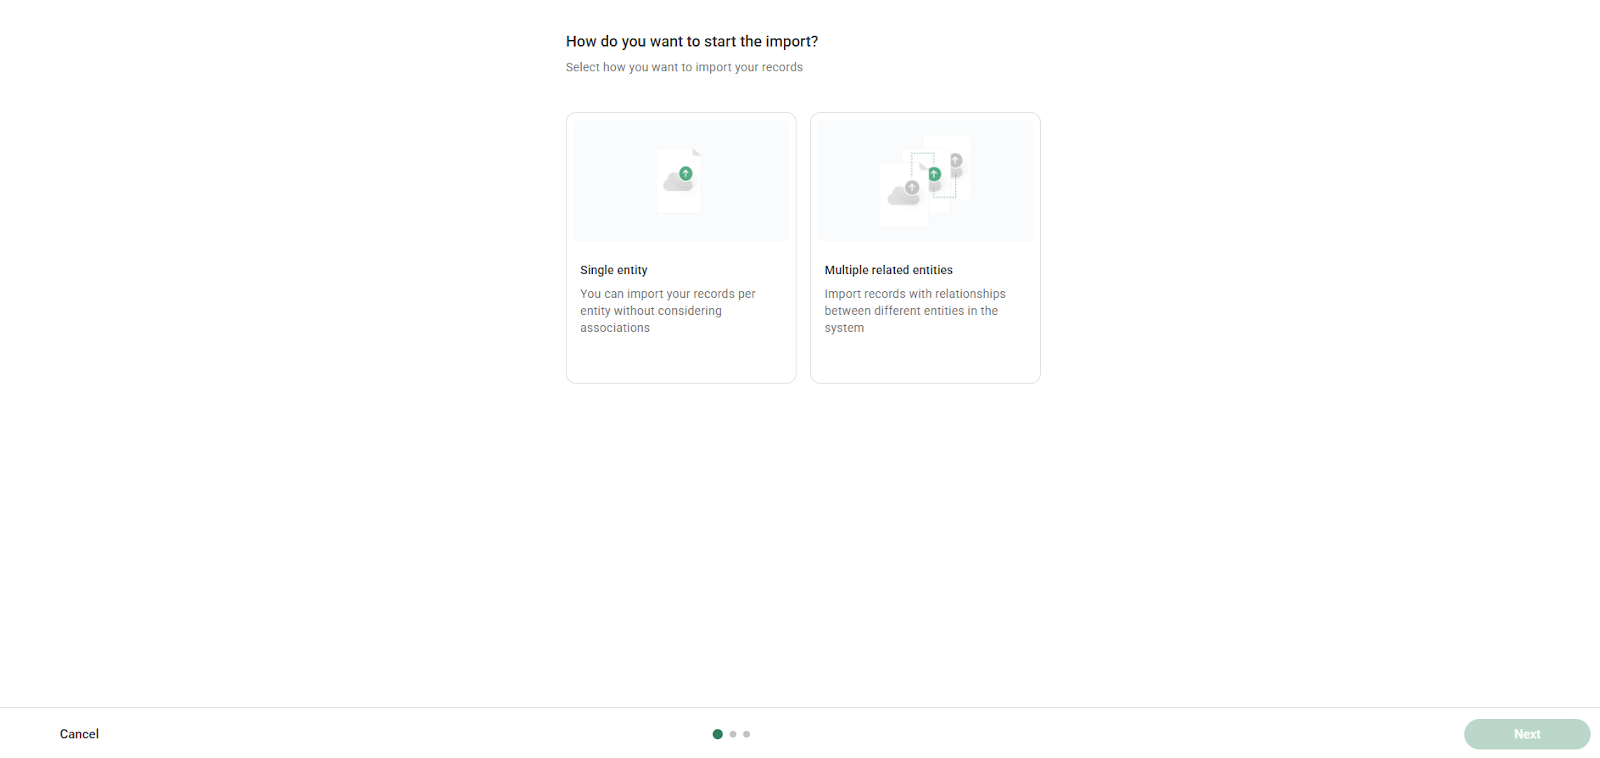1600x758 pixels.
Task: Click the 'Single entity' title text
Action: [x=614, y=270]
